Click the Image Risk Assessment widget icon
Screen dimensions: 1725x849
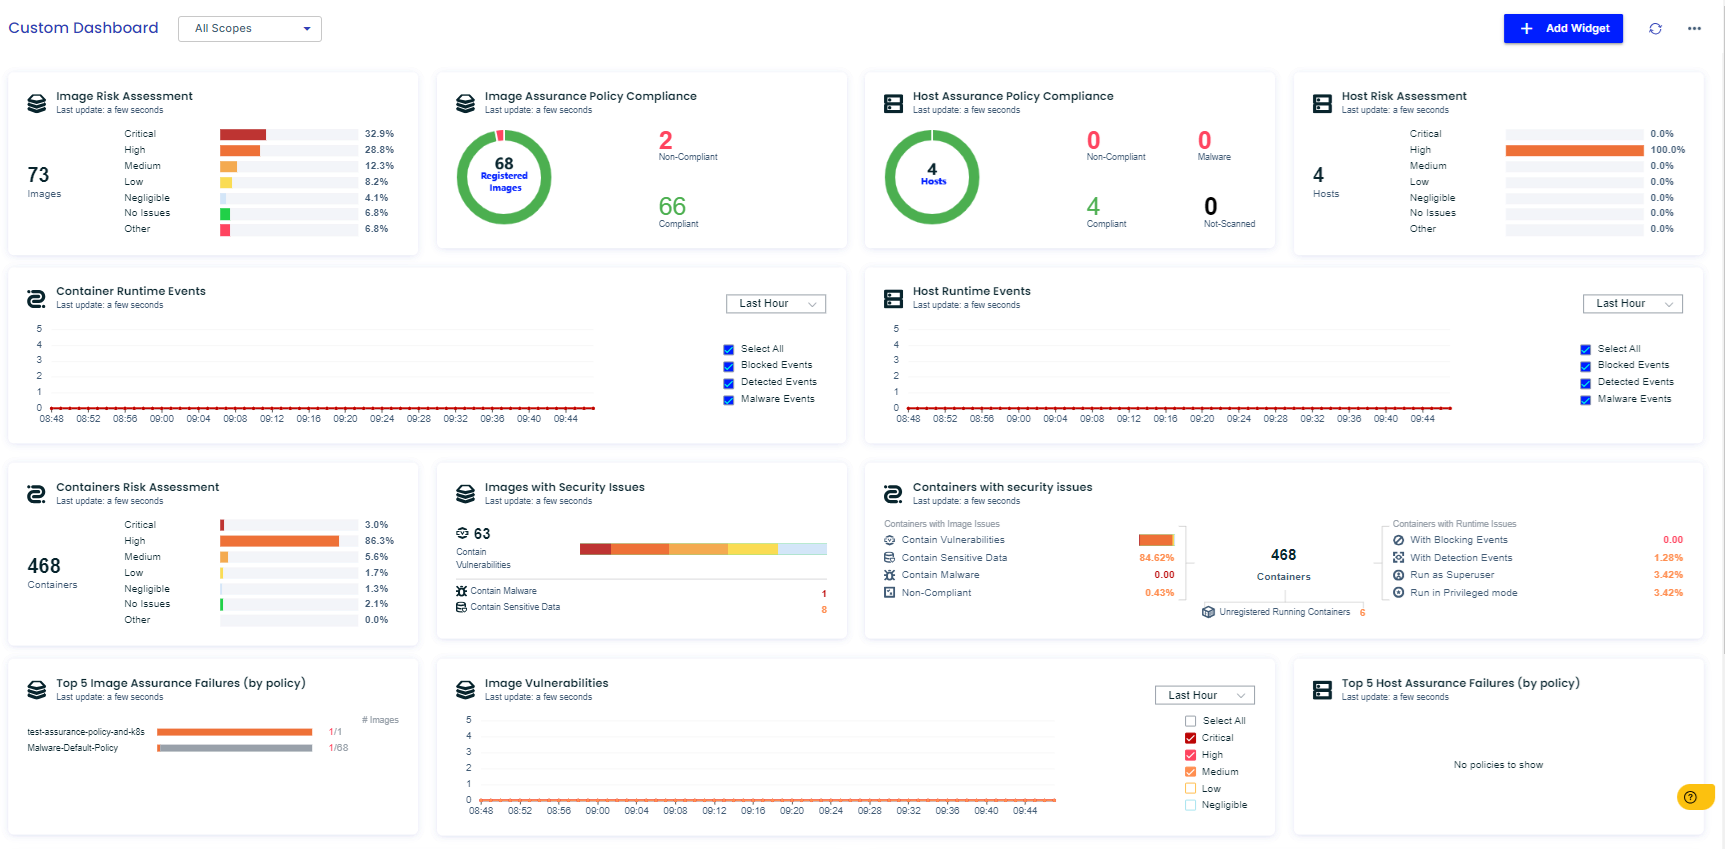(37, 103)
